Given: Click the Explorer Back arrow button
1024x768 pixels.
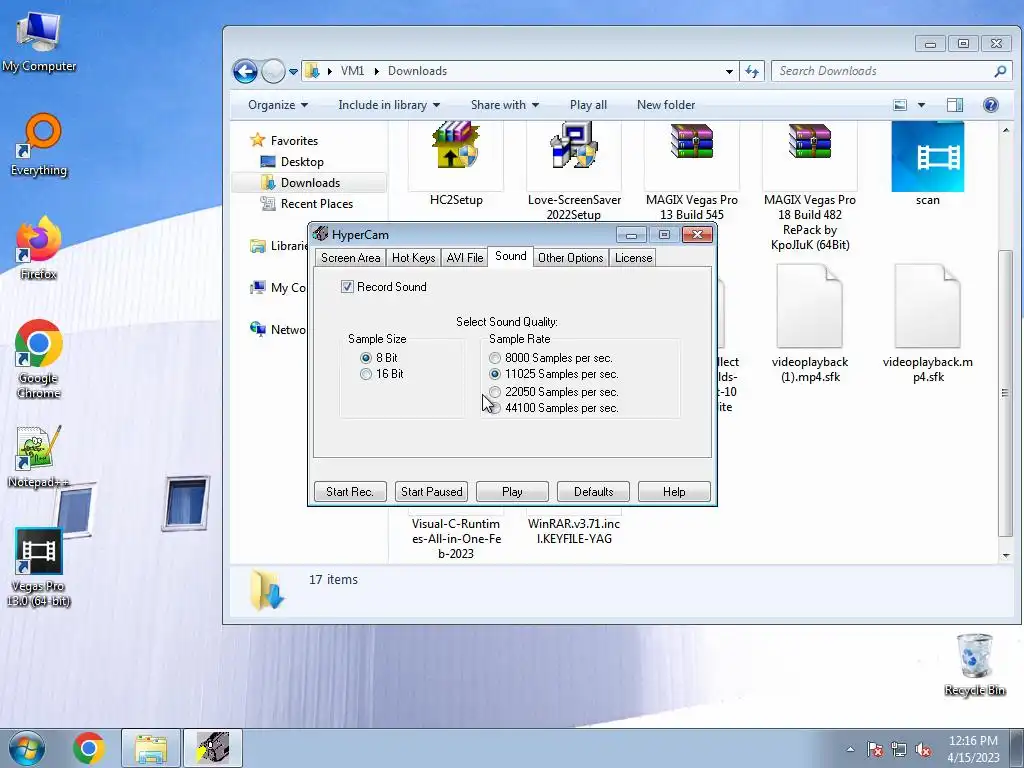Looking at the screenshot, I should [246, 71].
